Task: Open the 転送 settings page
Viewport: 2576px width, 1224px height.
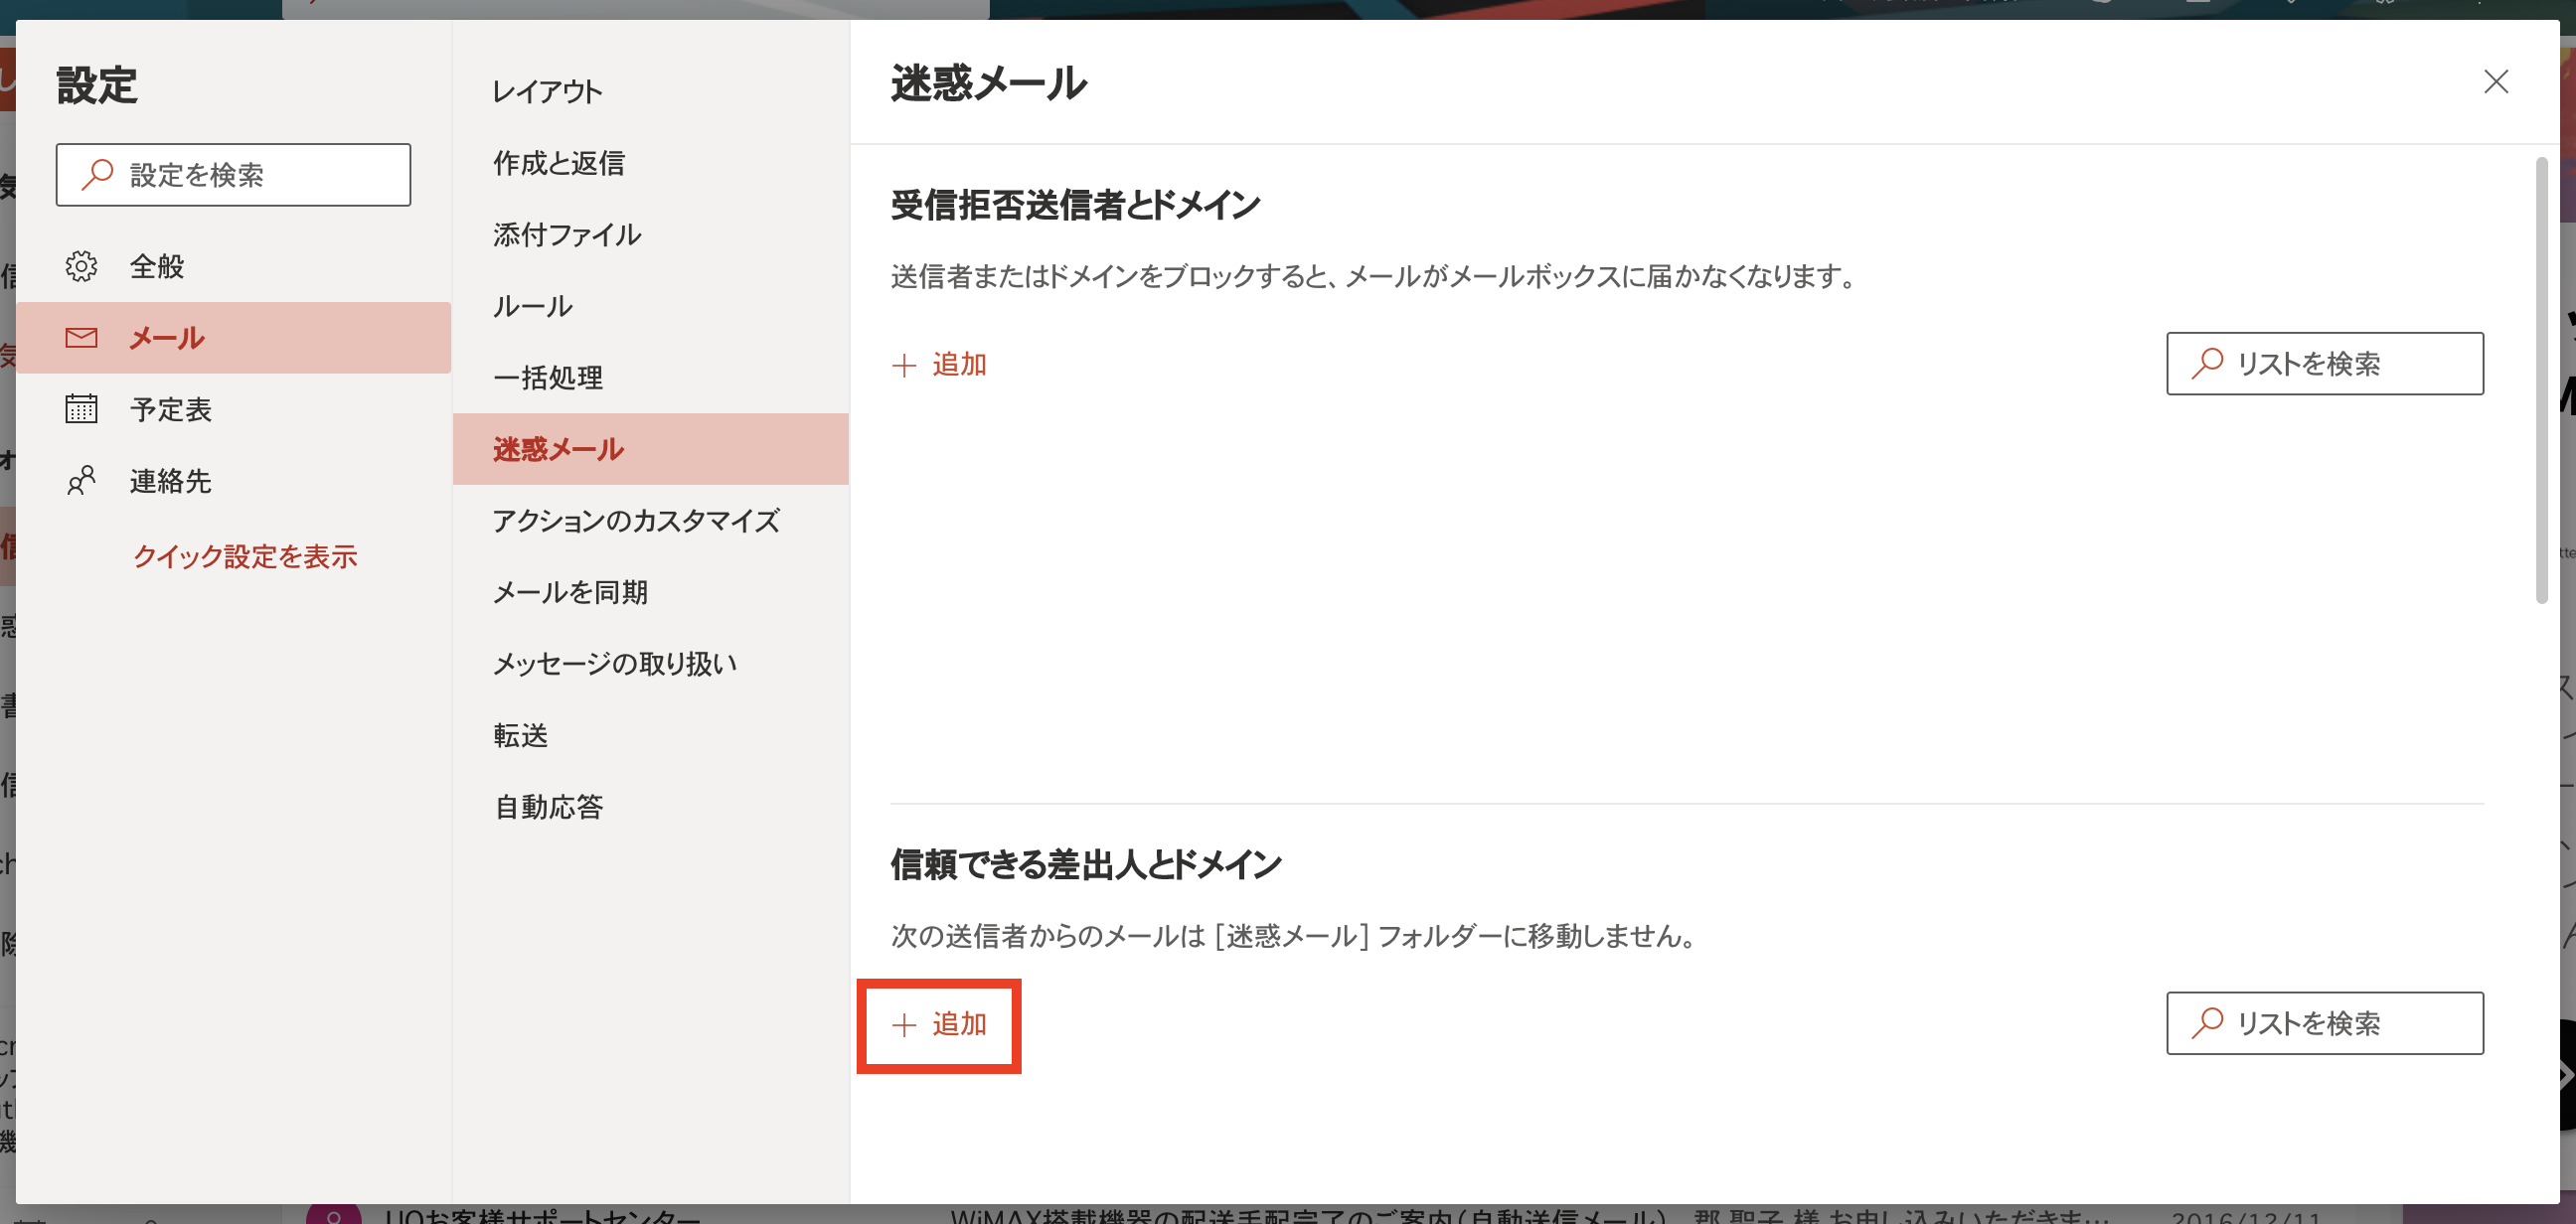Action: tap(521, 735)
